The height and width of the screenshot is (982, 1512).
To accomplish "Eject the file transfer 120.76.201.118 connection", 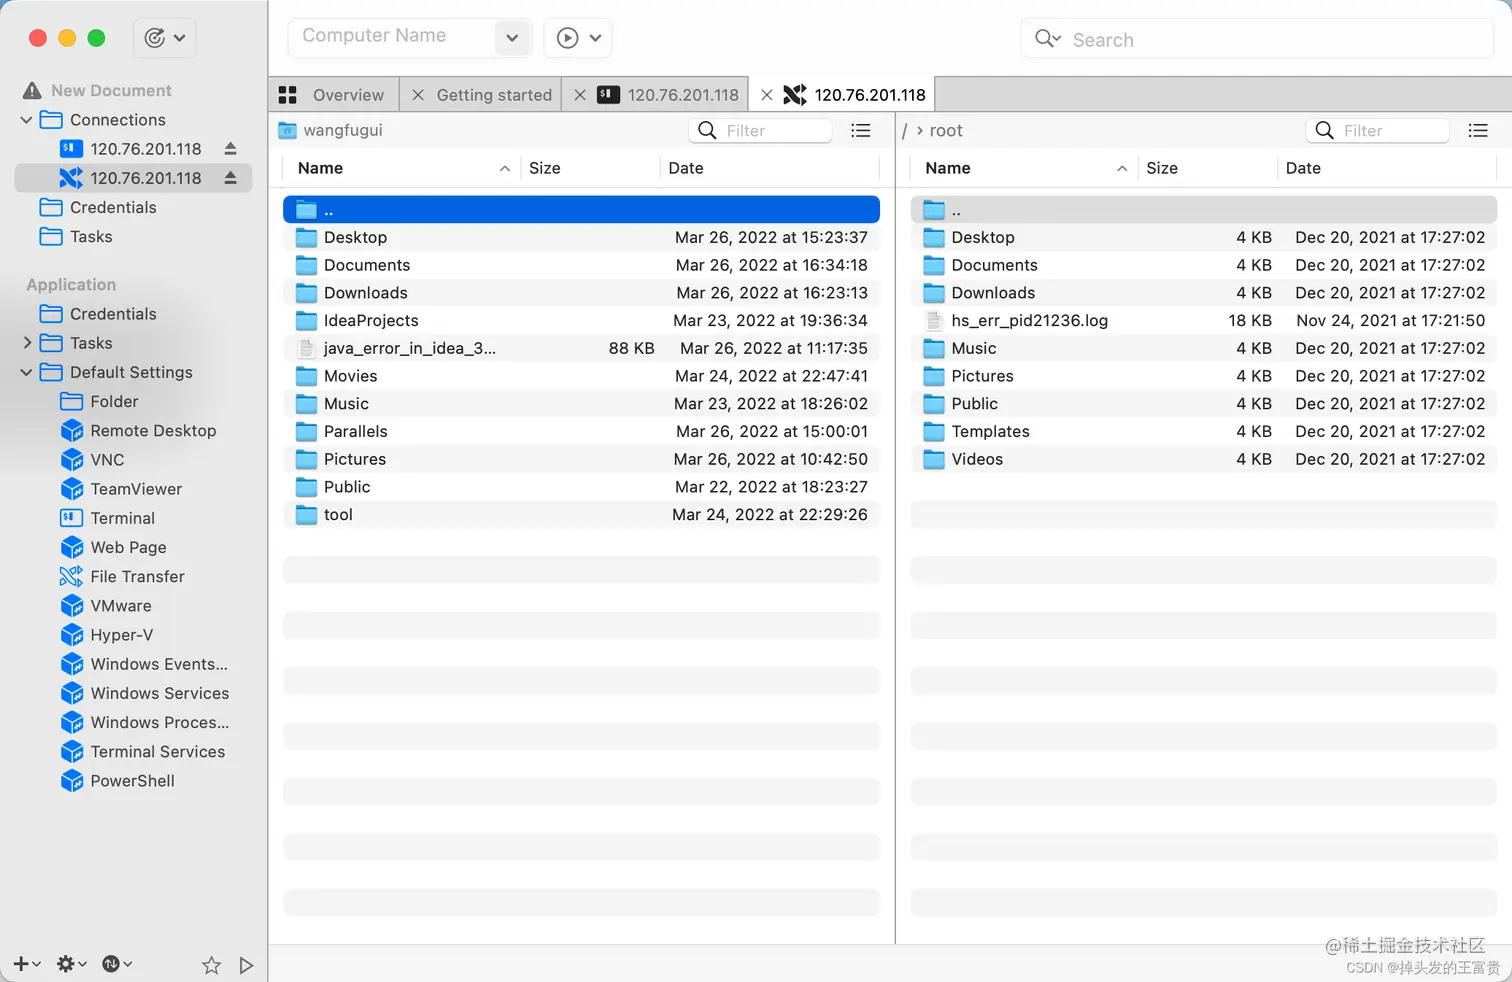I will [x=230, y=178].
